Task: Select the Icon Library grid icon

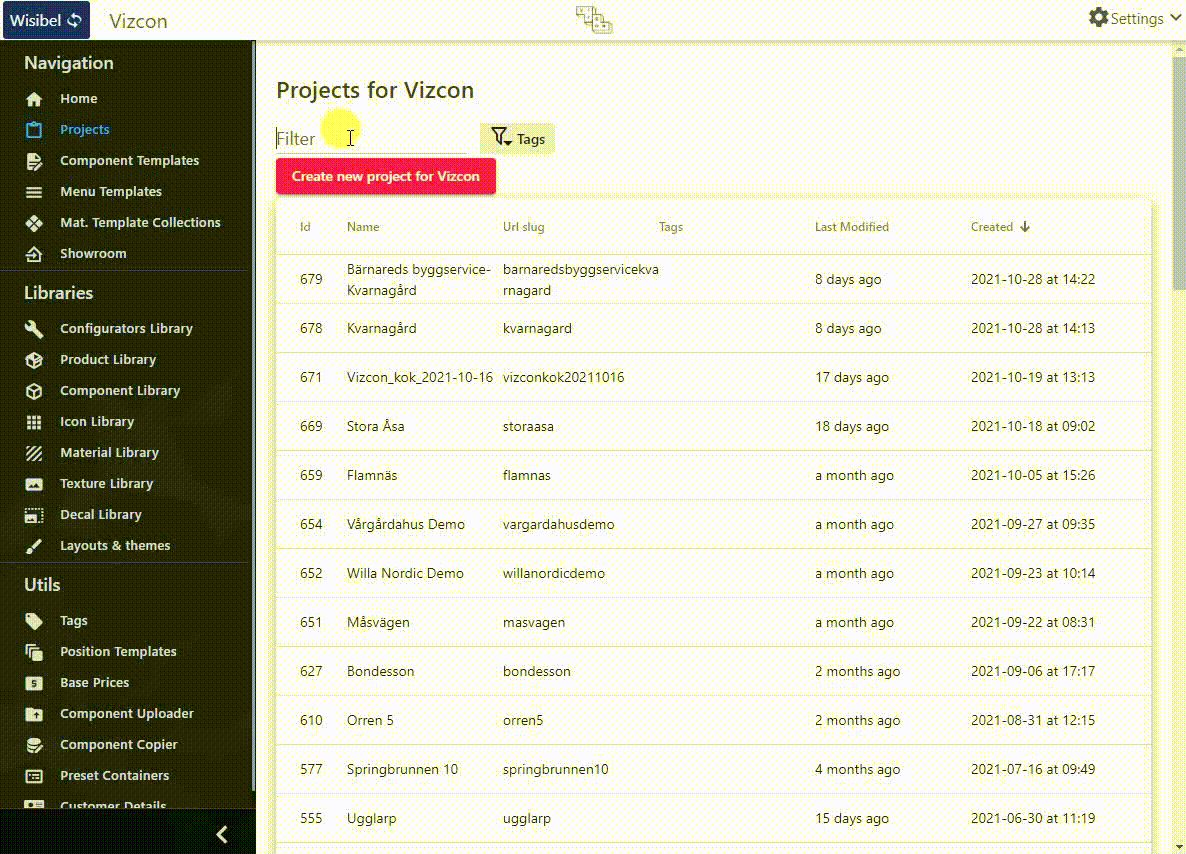Action: point(34,422)
